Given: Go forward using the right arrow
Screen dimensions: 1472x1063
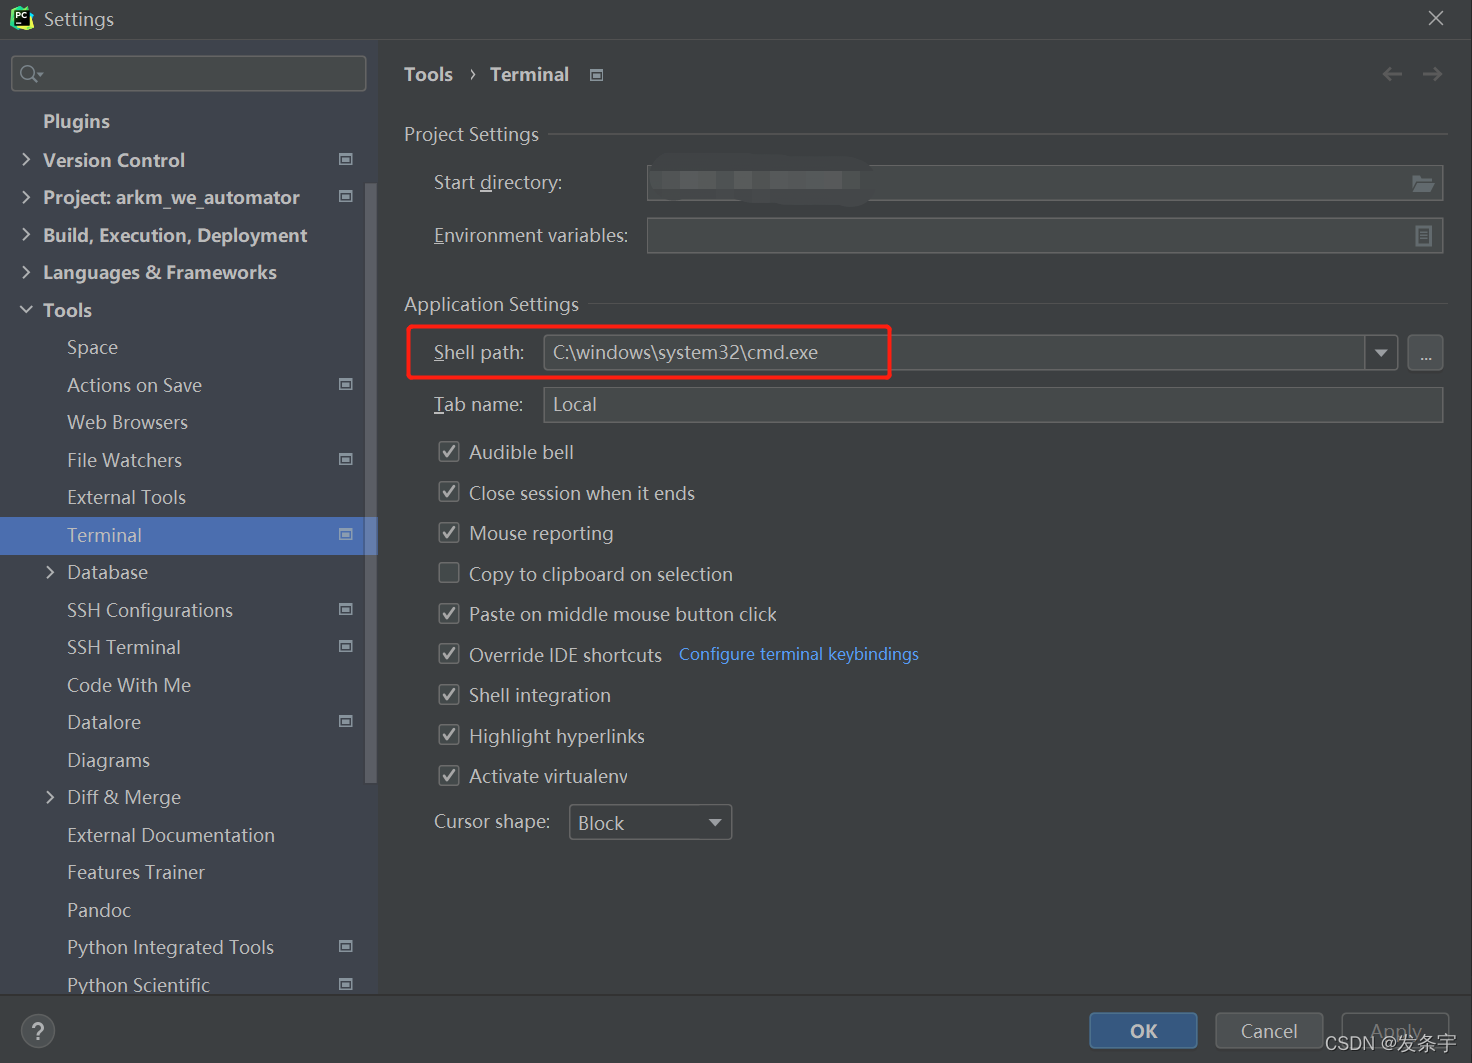Looking at the screenshot, I should click(1432, 74).
